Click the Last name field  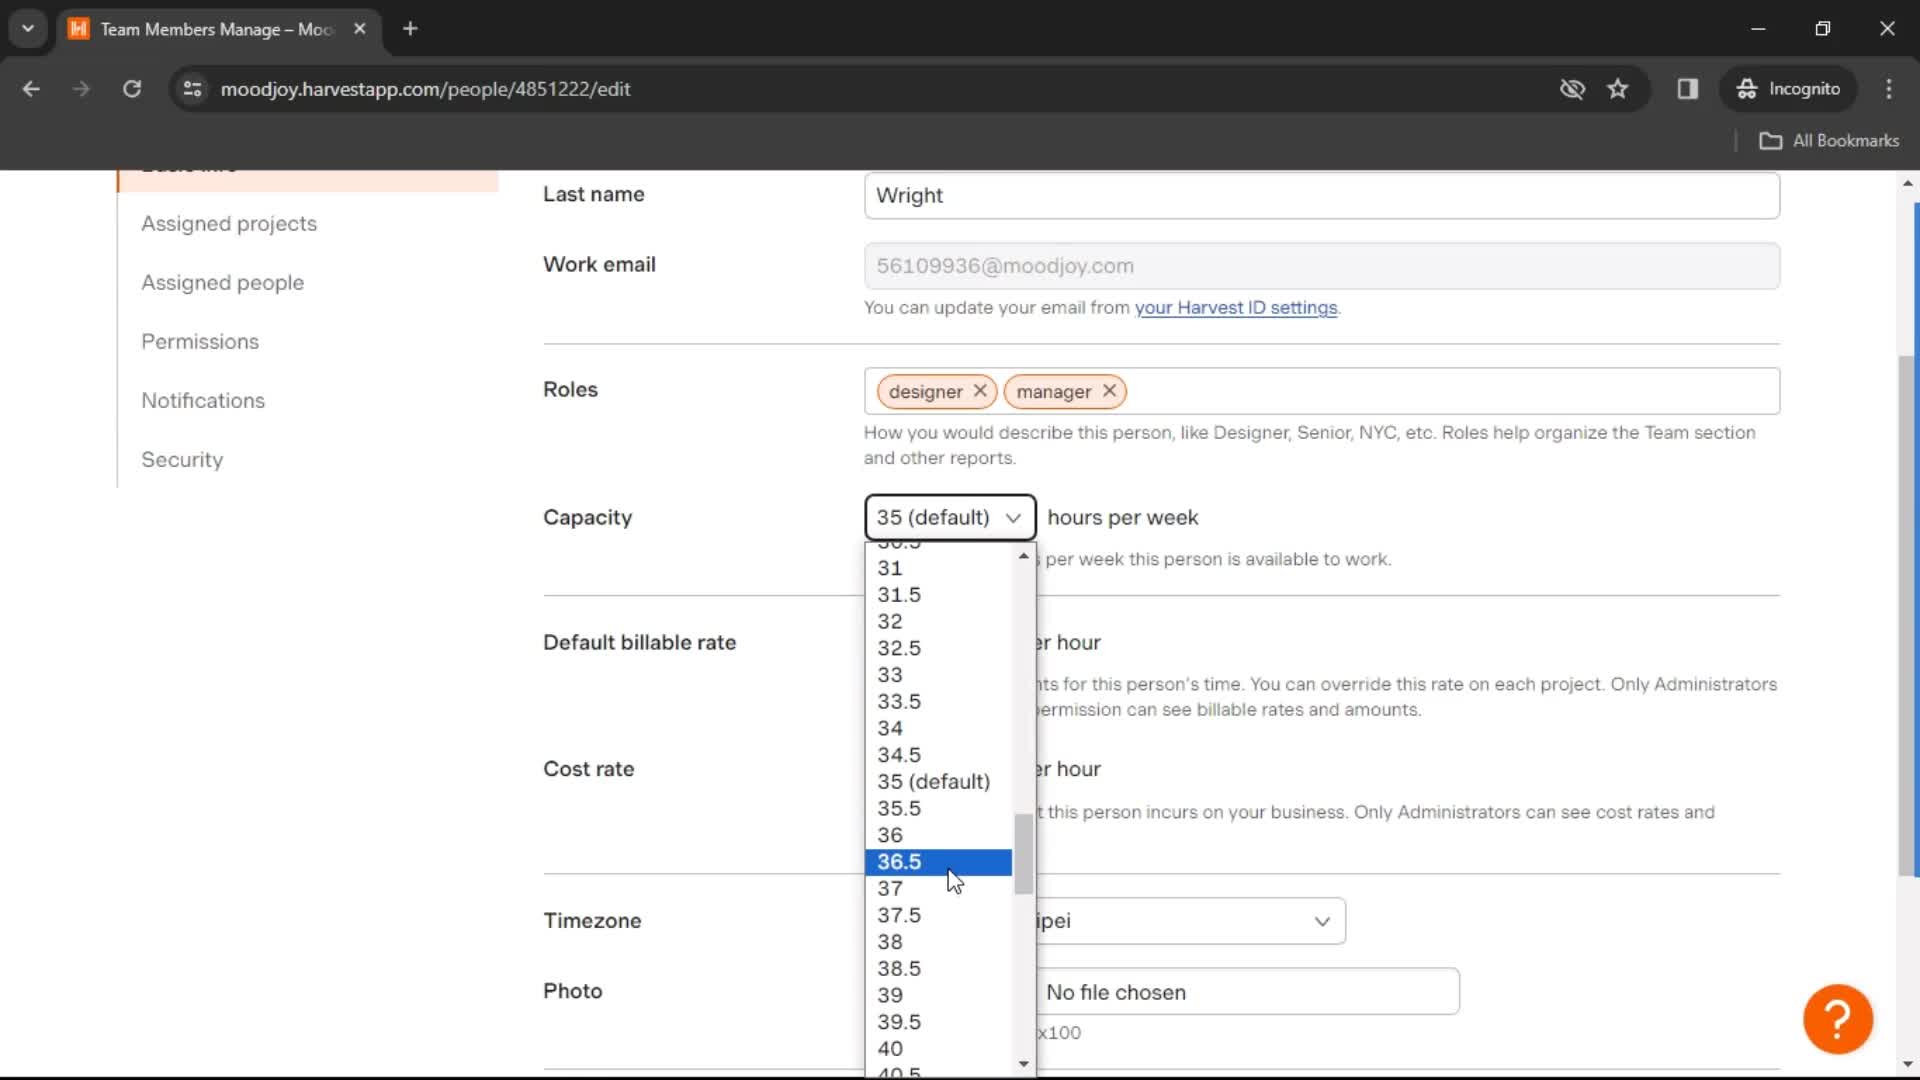pos(1321,196)
